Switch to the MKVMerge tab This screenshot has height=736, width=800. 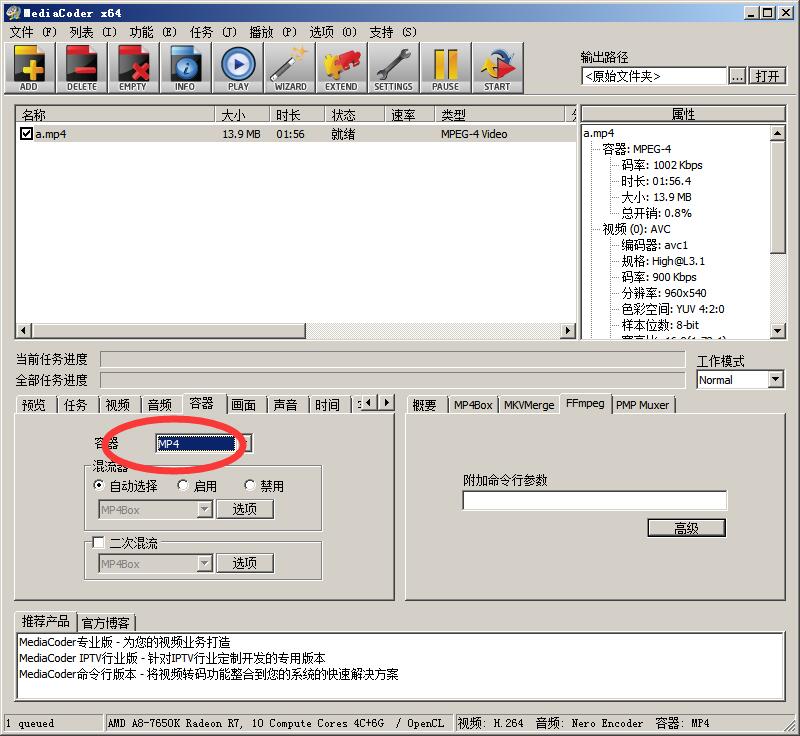[x=529, y=405]
